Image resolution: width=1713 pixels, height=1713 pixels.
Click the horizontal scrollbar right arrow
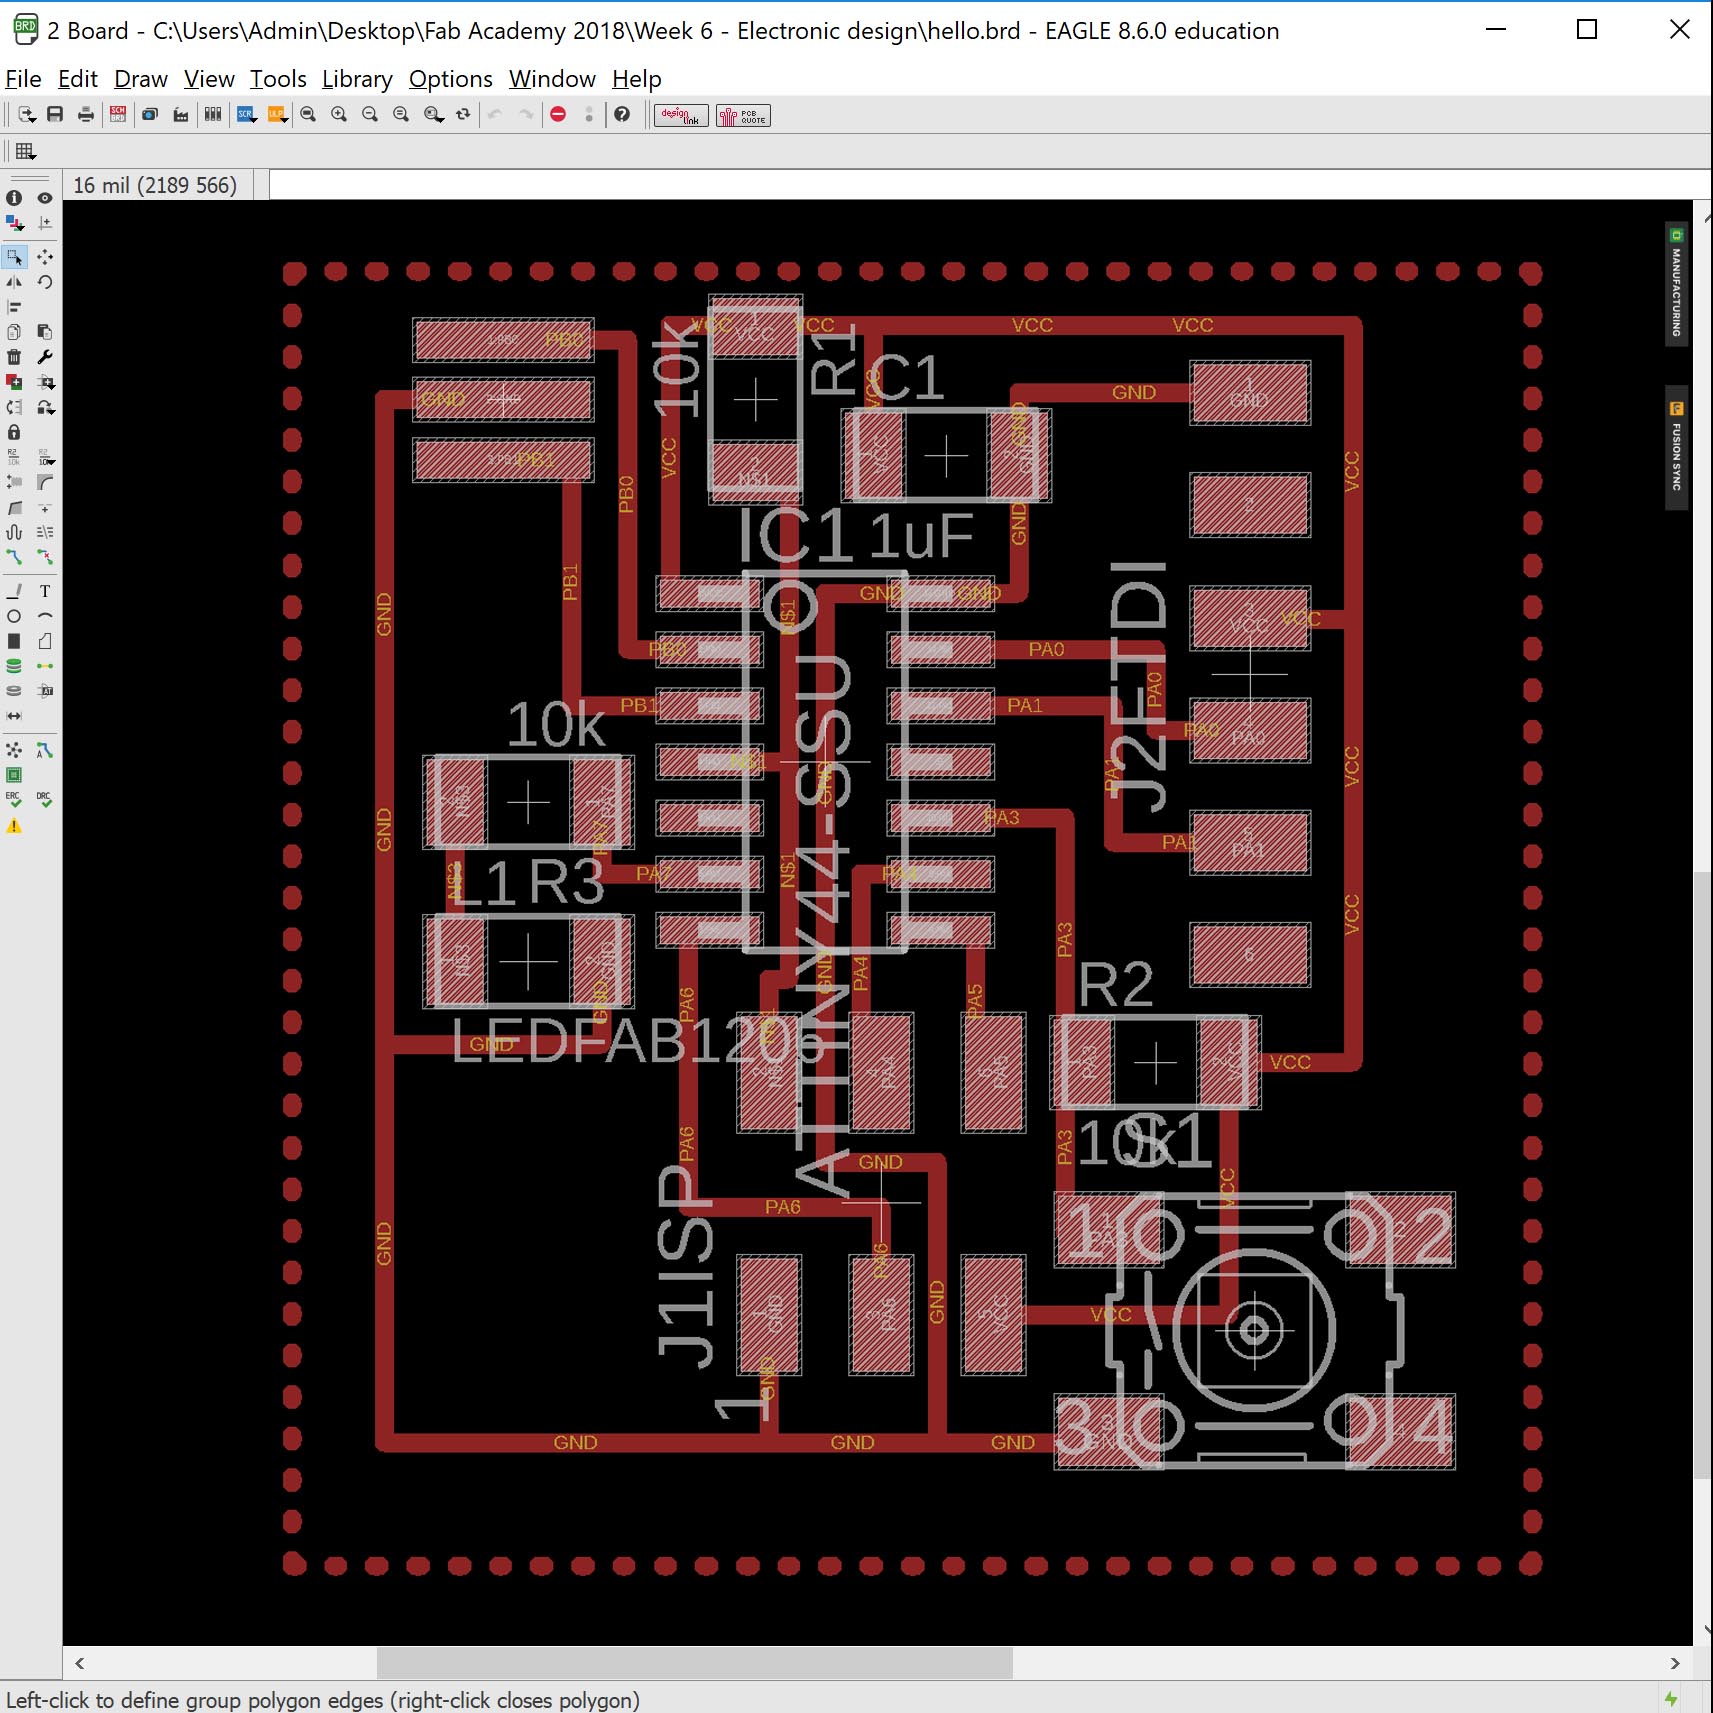1675,1663
